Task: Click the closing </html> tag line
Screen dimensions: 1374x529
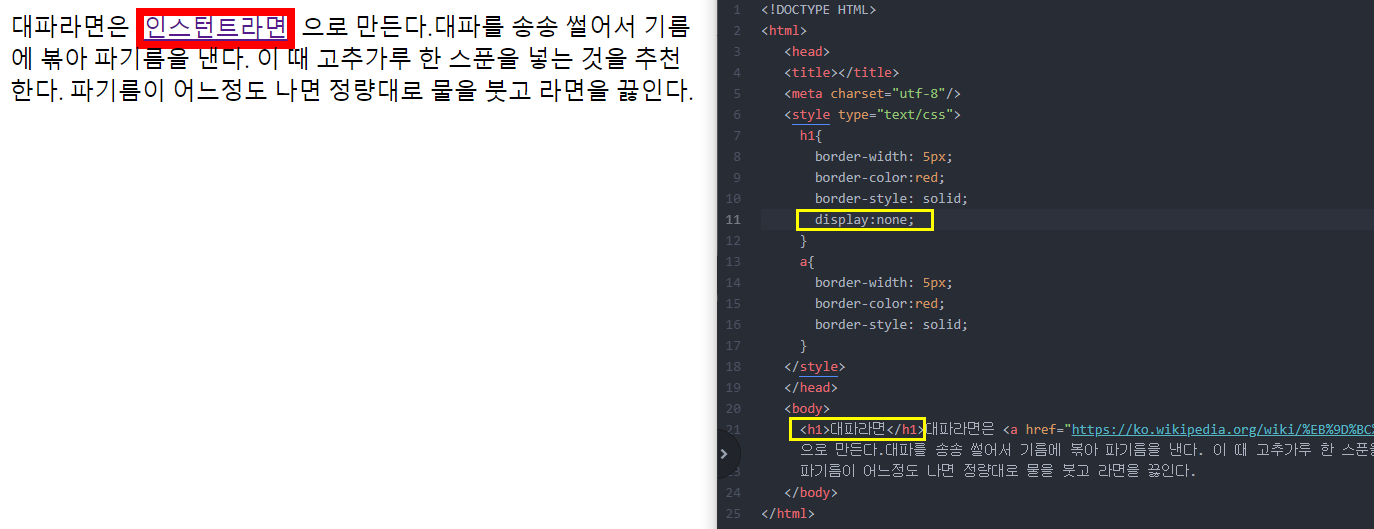Action: click(x=788, y=514)
